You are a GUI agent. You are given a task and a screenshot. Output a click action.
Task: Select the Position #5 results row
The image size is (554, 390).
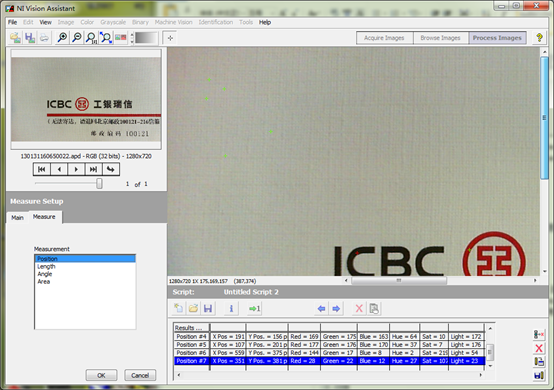(329, 344)
